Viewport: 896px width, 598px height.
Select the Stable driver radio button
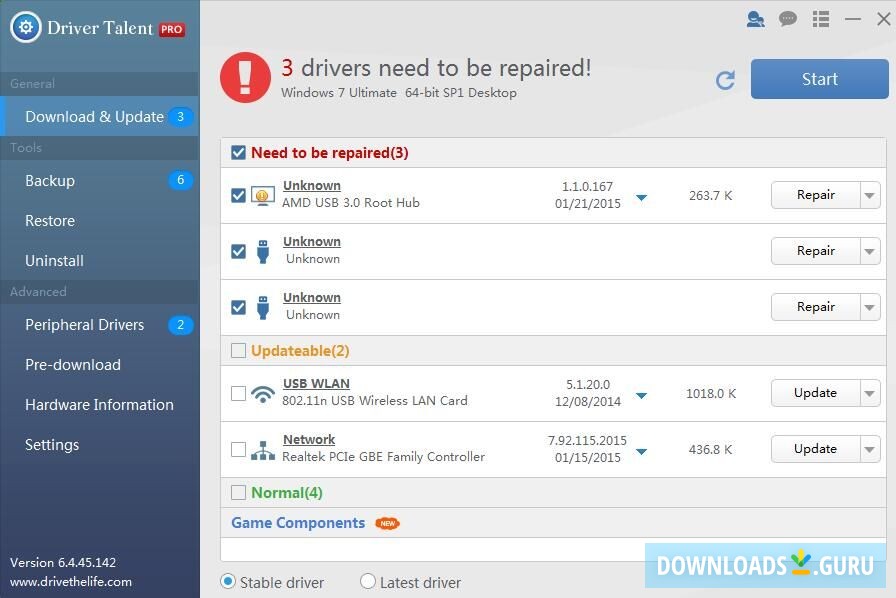(227, 582)
